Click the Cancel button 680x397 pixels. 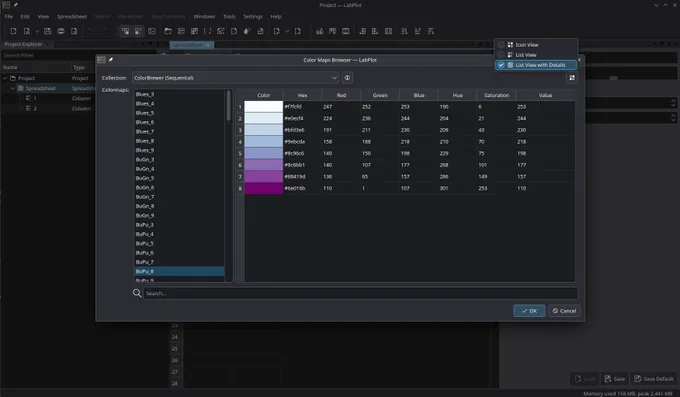click(564, 311)
